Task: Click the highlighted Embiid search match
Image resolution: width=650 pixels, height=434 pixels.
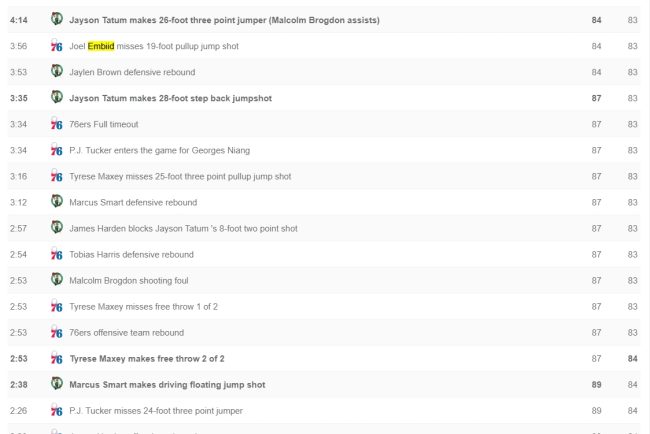Action: [101, 46]
